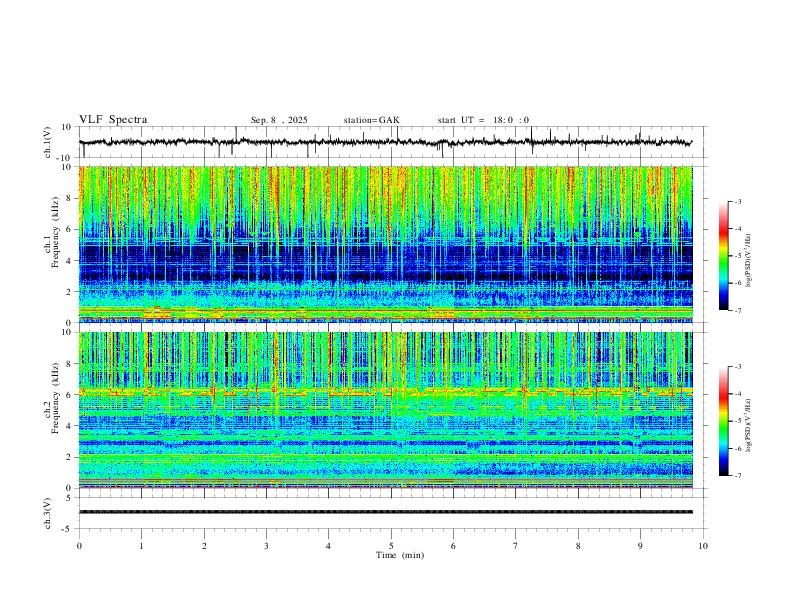Click the "8" kHz tick on ch.1 spectrogram
The height and width of the screenshot is (612, 792).
69,198
